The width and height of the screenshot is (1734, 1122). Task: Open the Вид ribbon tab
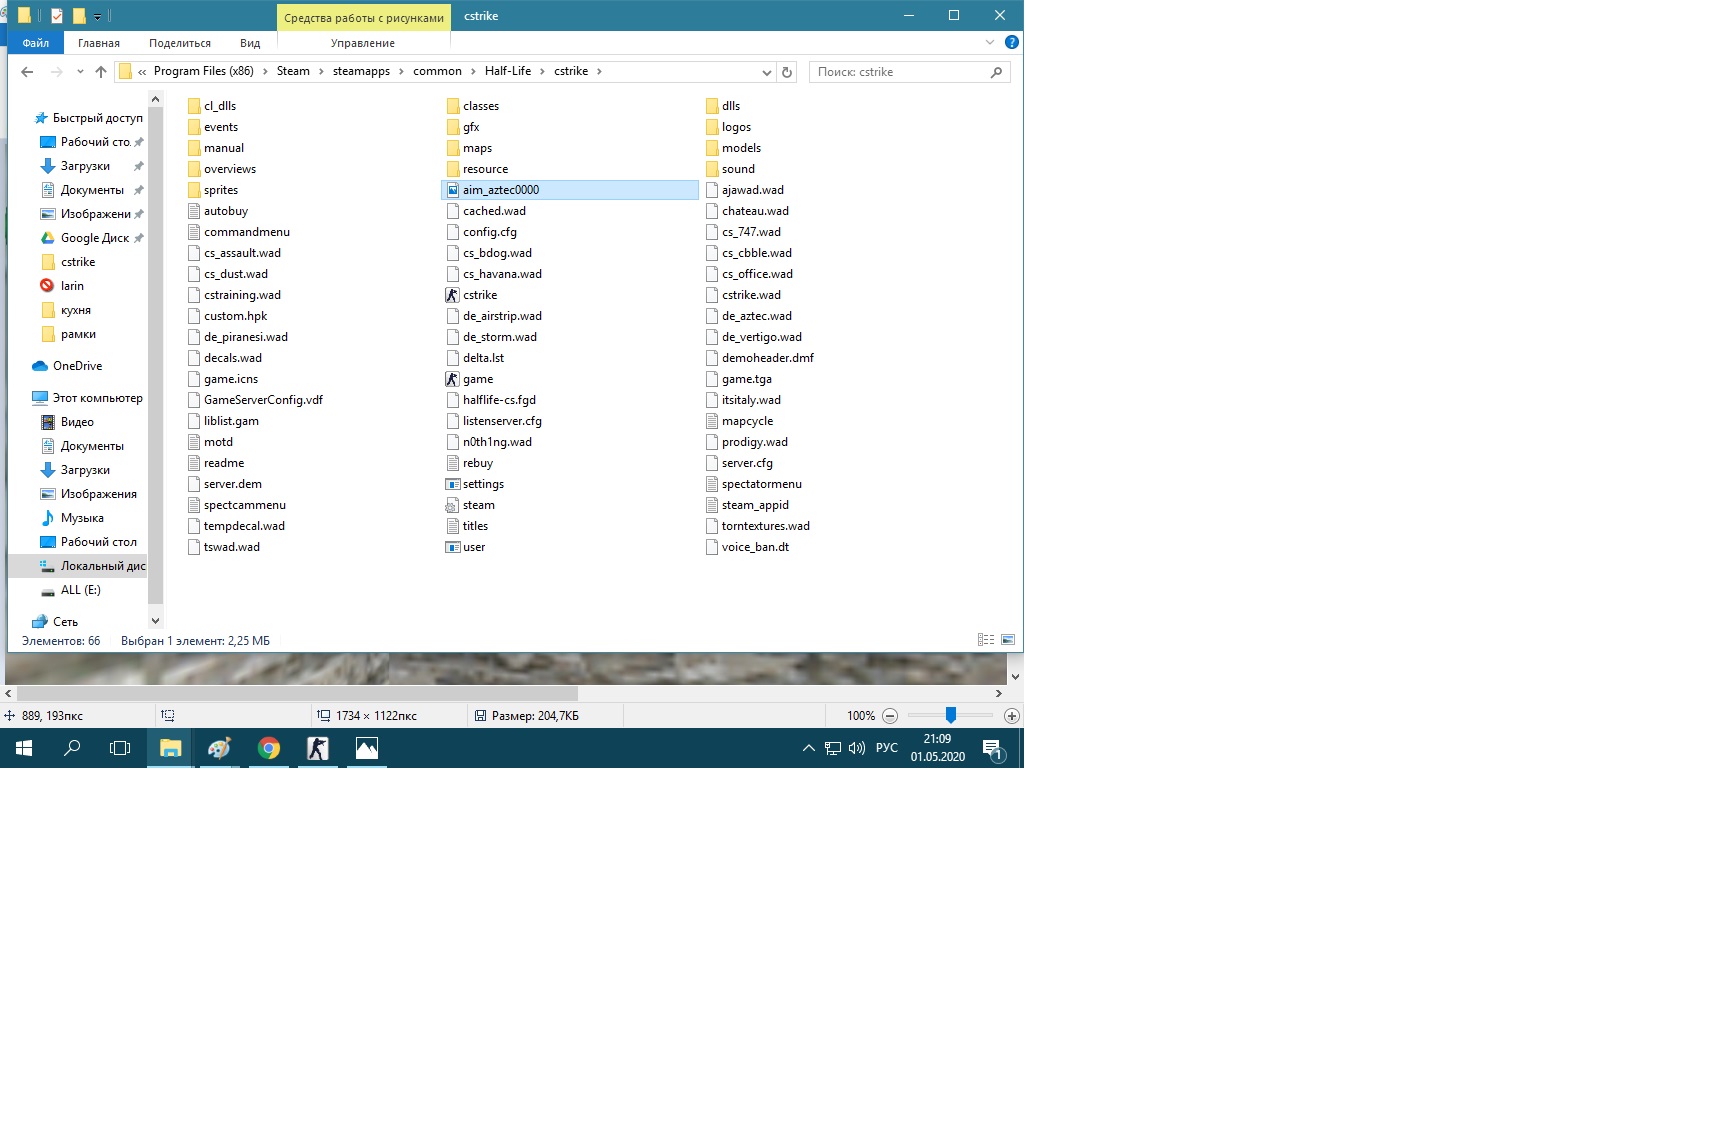[x=250, y=43]
